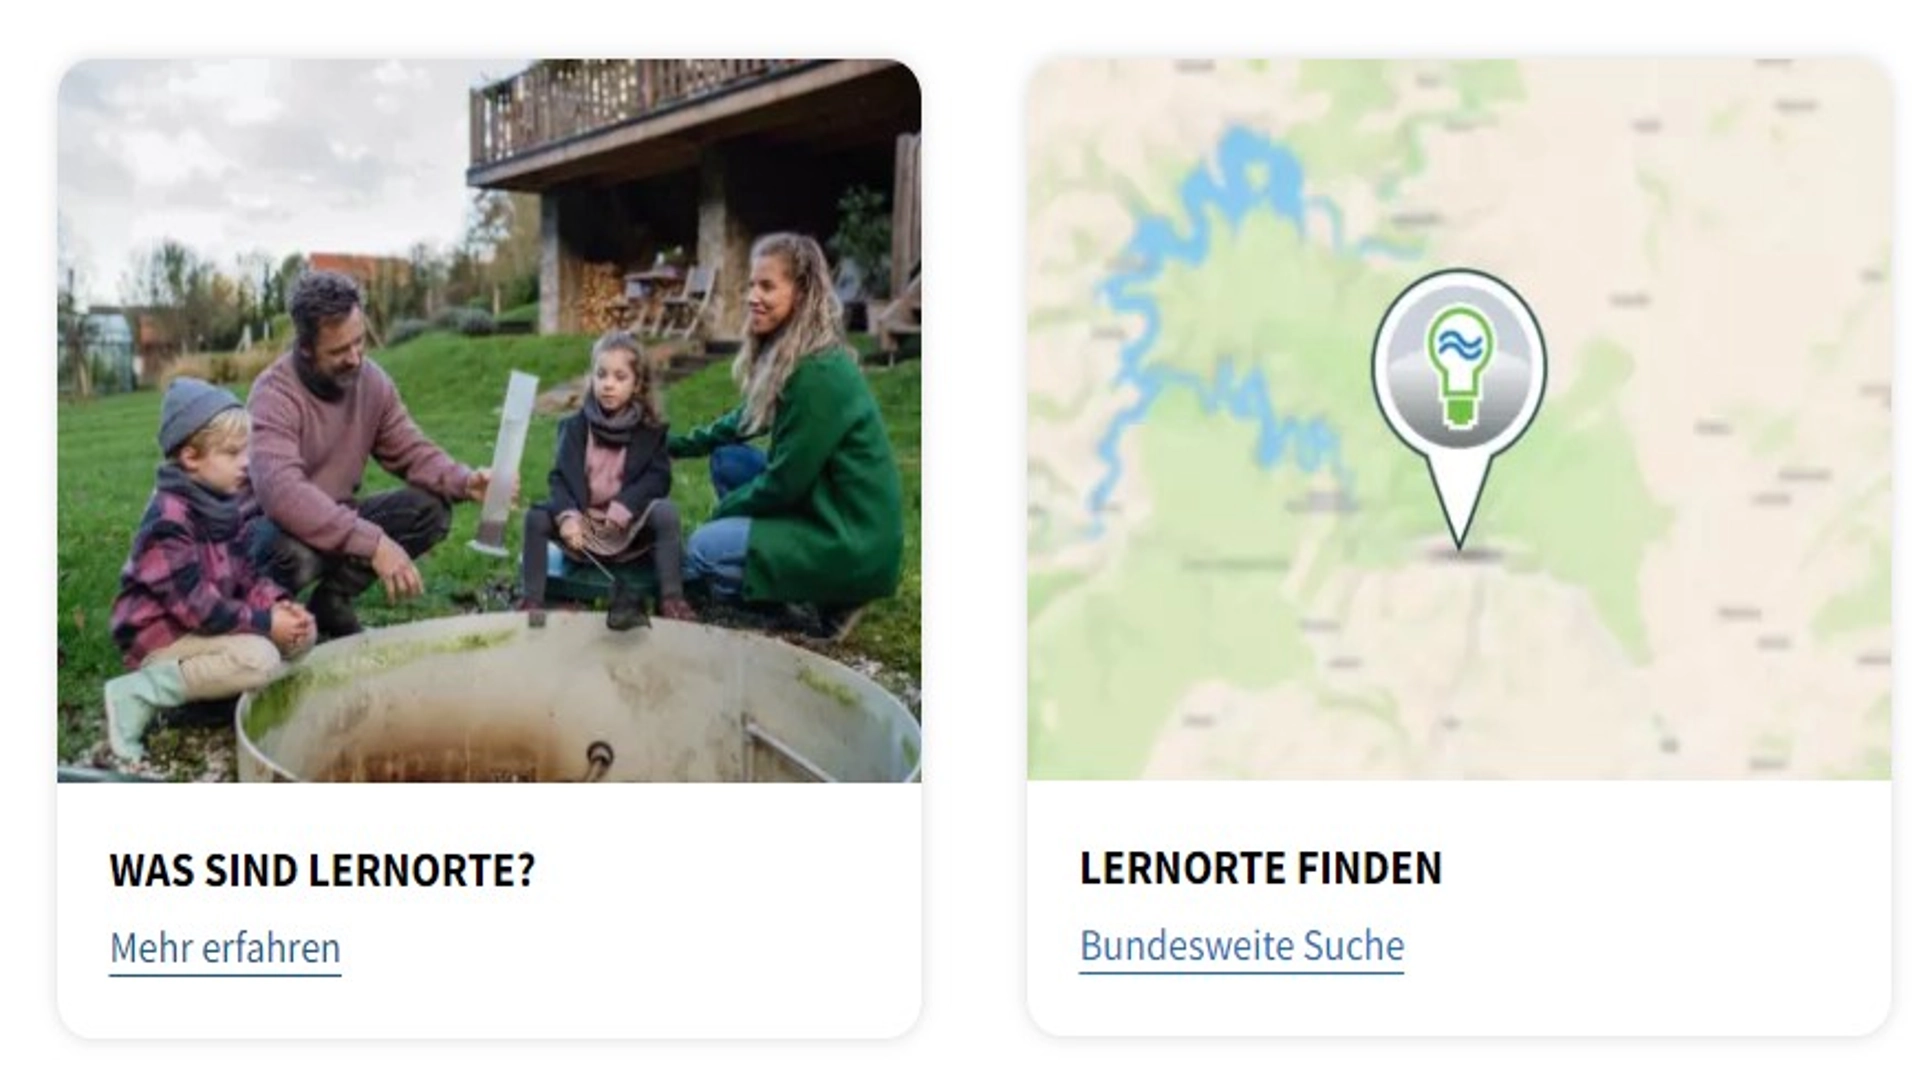1920x1080 pixels.
Task: Open the family photo card image
Action: (x=489, y=420)
